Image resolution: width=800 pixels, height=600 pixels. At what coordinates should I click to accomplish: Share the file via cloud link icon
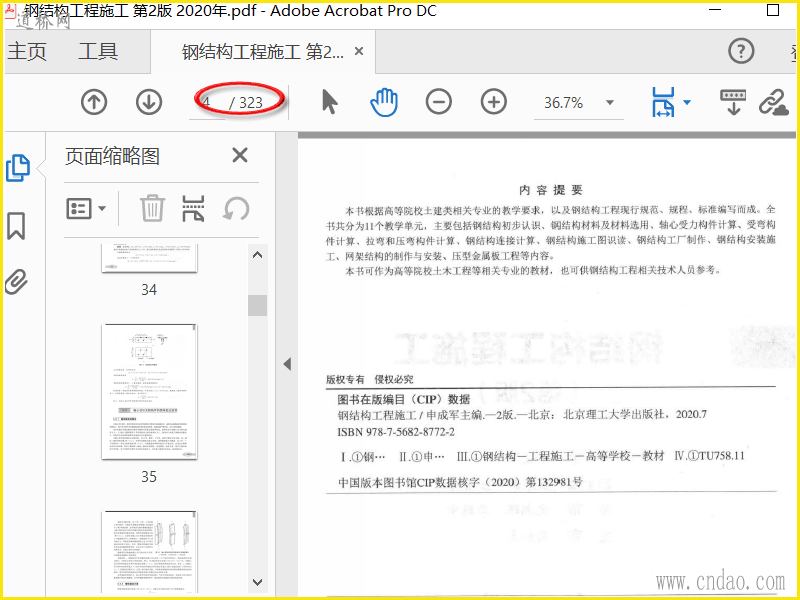point(773,102)
